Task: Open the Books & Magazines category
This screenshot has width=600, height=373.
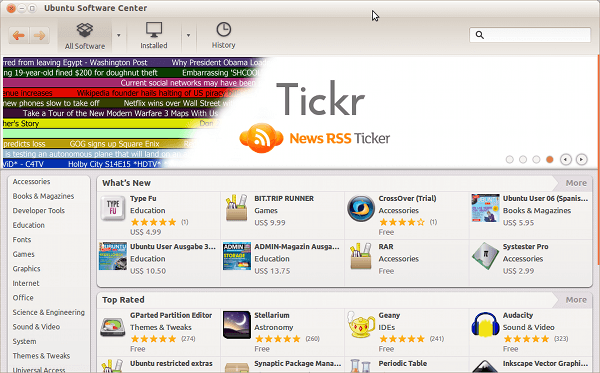Action: (x=43, y=196)
